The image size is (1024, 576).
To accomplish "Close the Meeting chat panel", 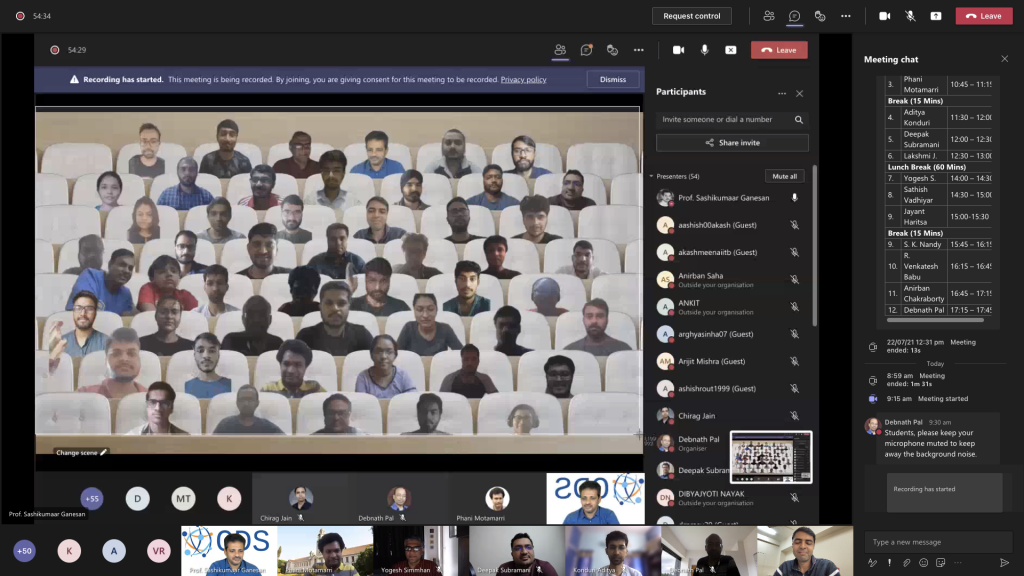I will coord(1005,59).
